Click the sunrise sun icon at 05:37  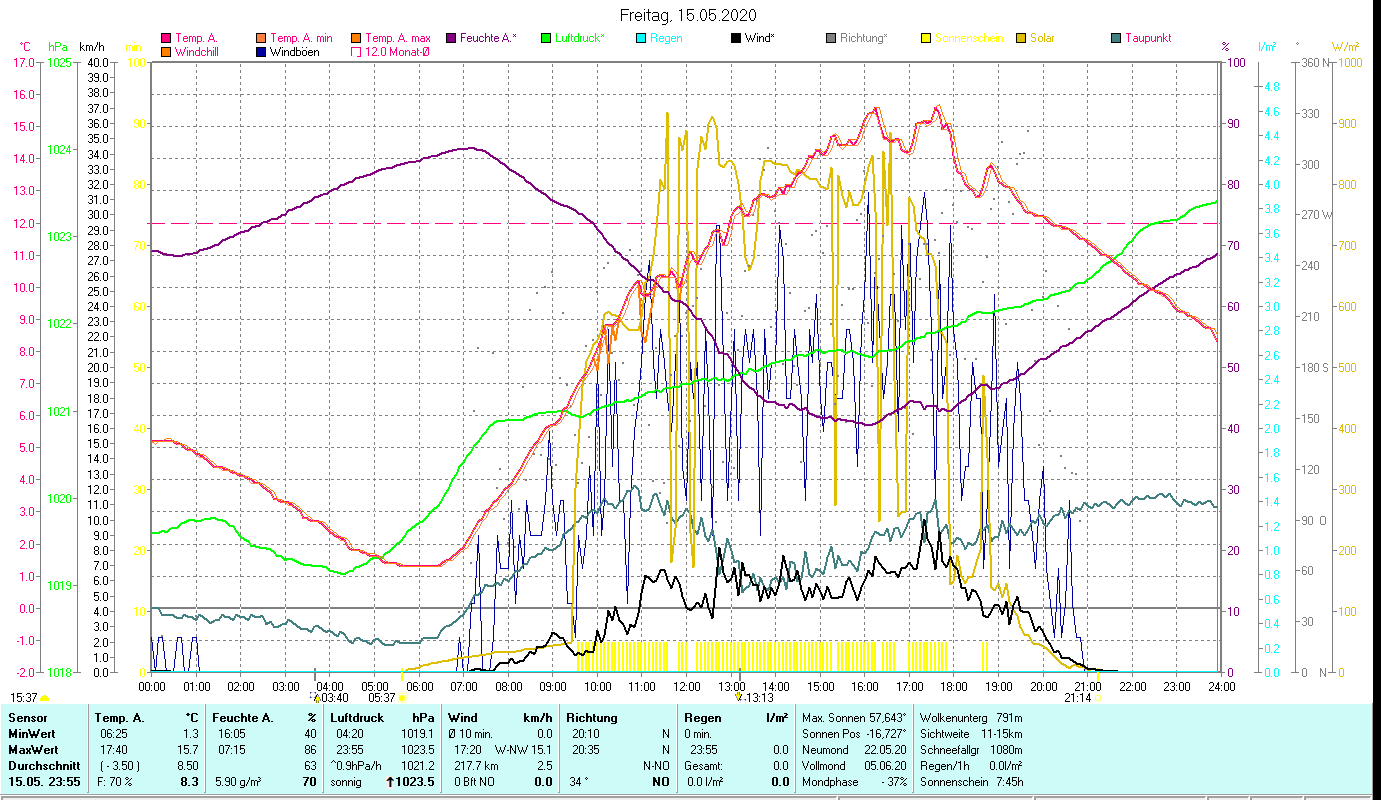point(402,698)
